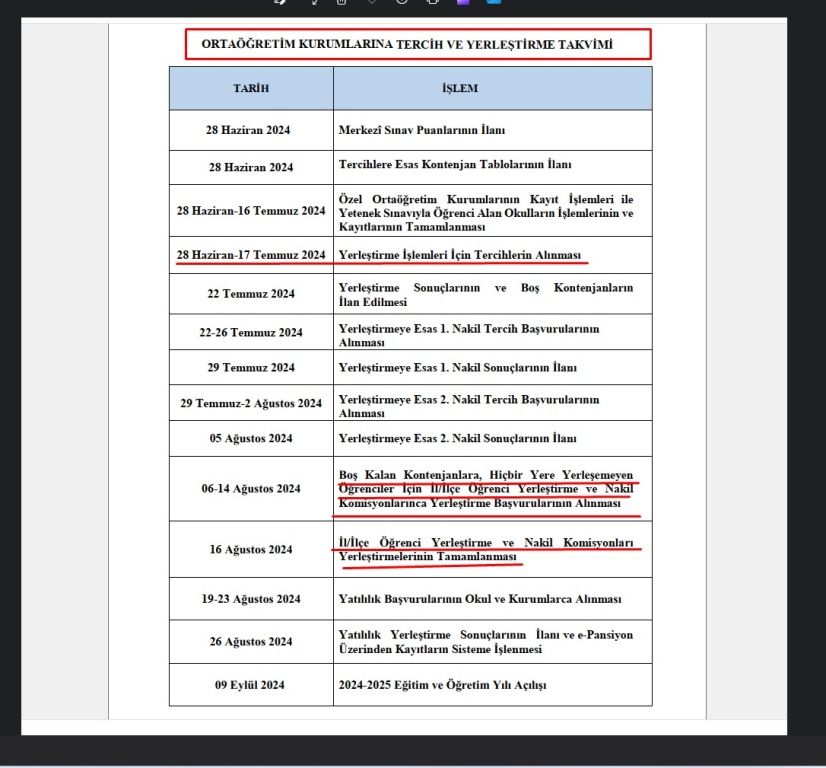
Task: Click the underlined '28 Haziran-17 Temmuz 2024' date
Action: click(x=251, y=255)
